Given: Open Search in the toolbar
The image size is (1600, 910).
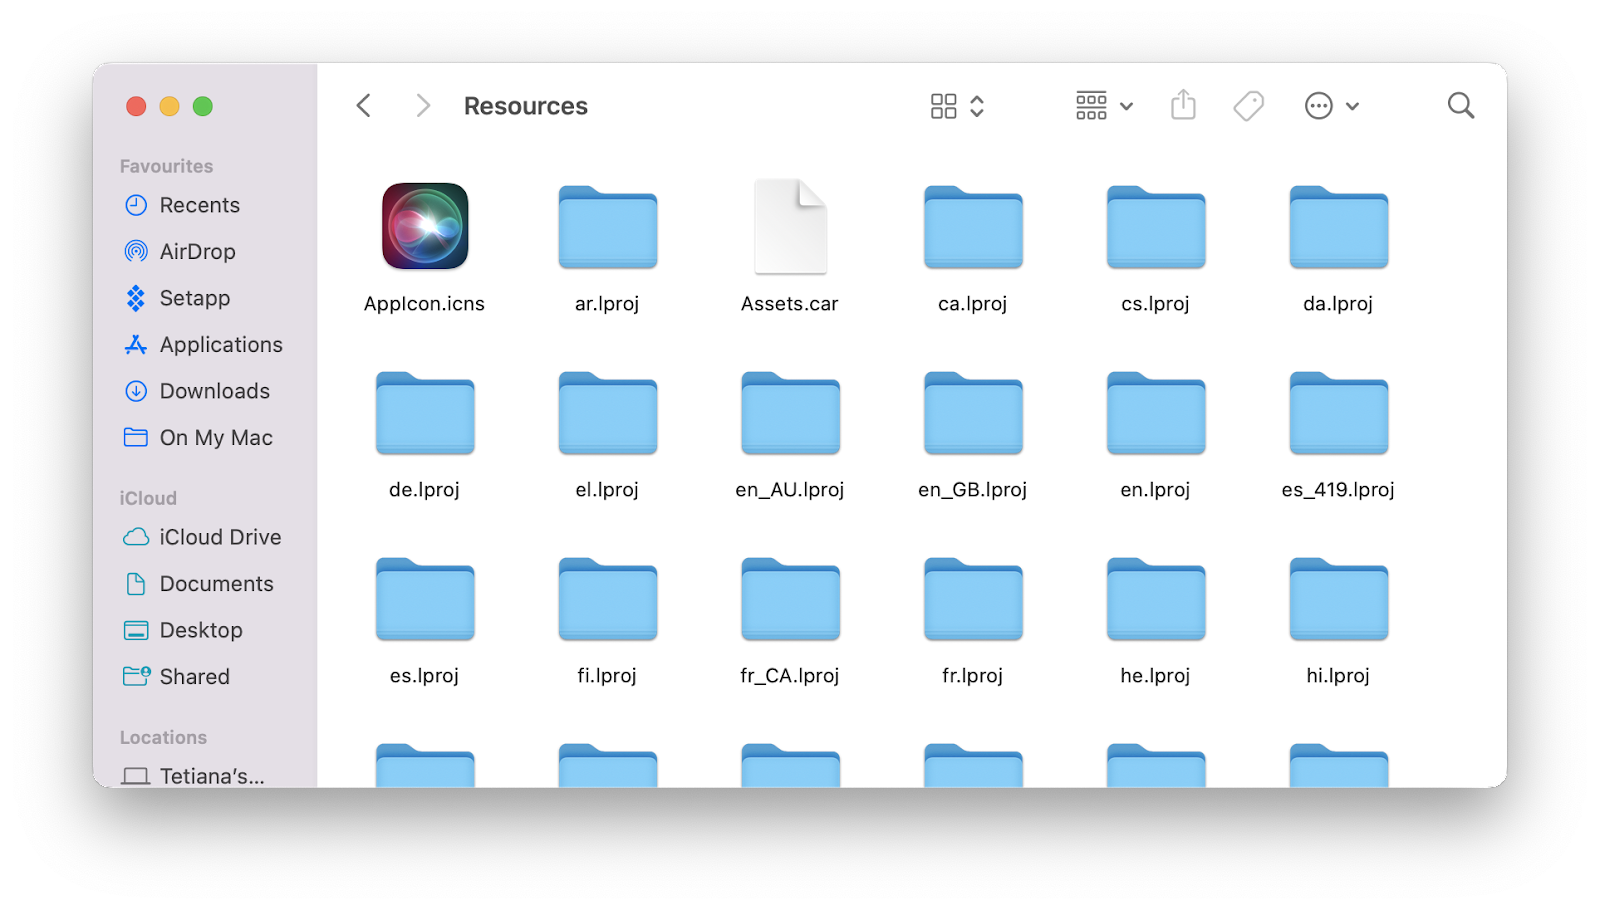Looking at the screenshot, I should coord(1460,105).
